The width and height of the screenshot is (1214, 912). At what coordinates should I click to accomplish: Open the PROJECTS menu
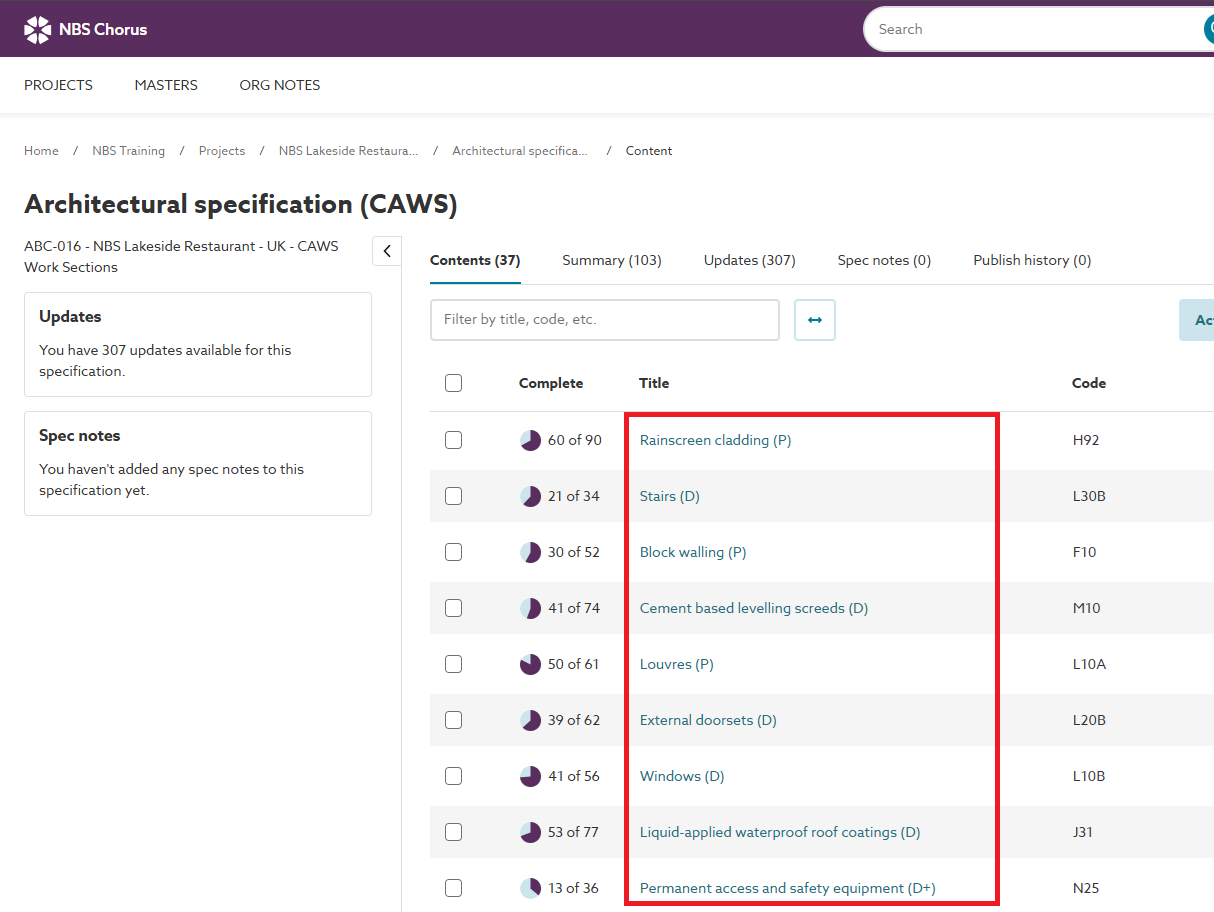point(58,85)
